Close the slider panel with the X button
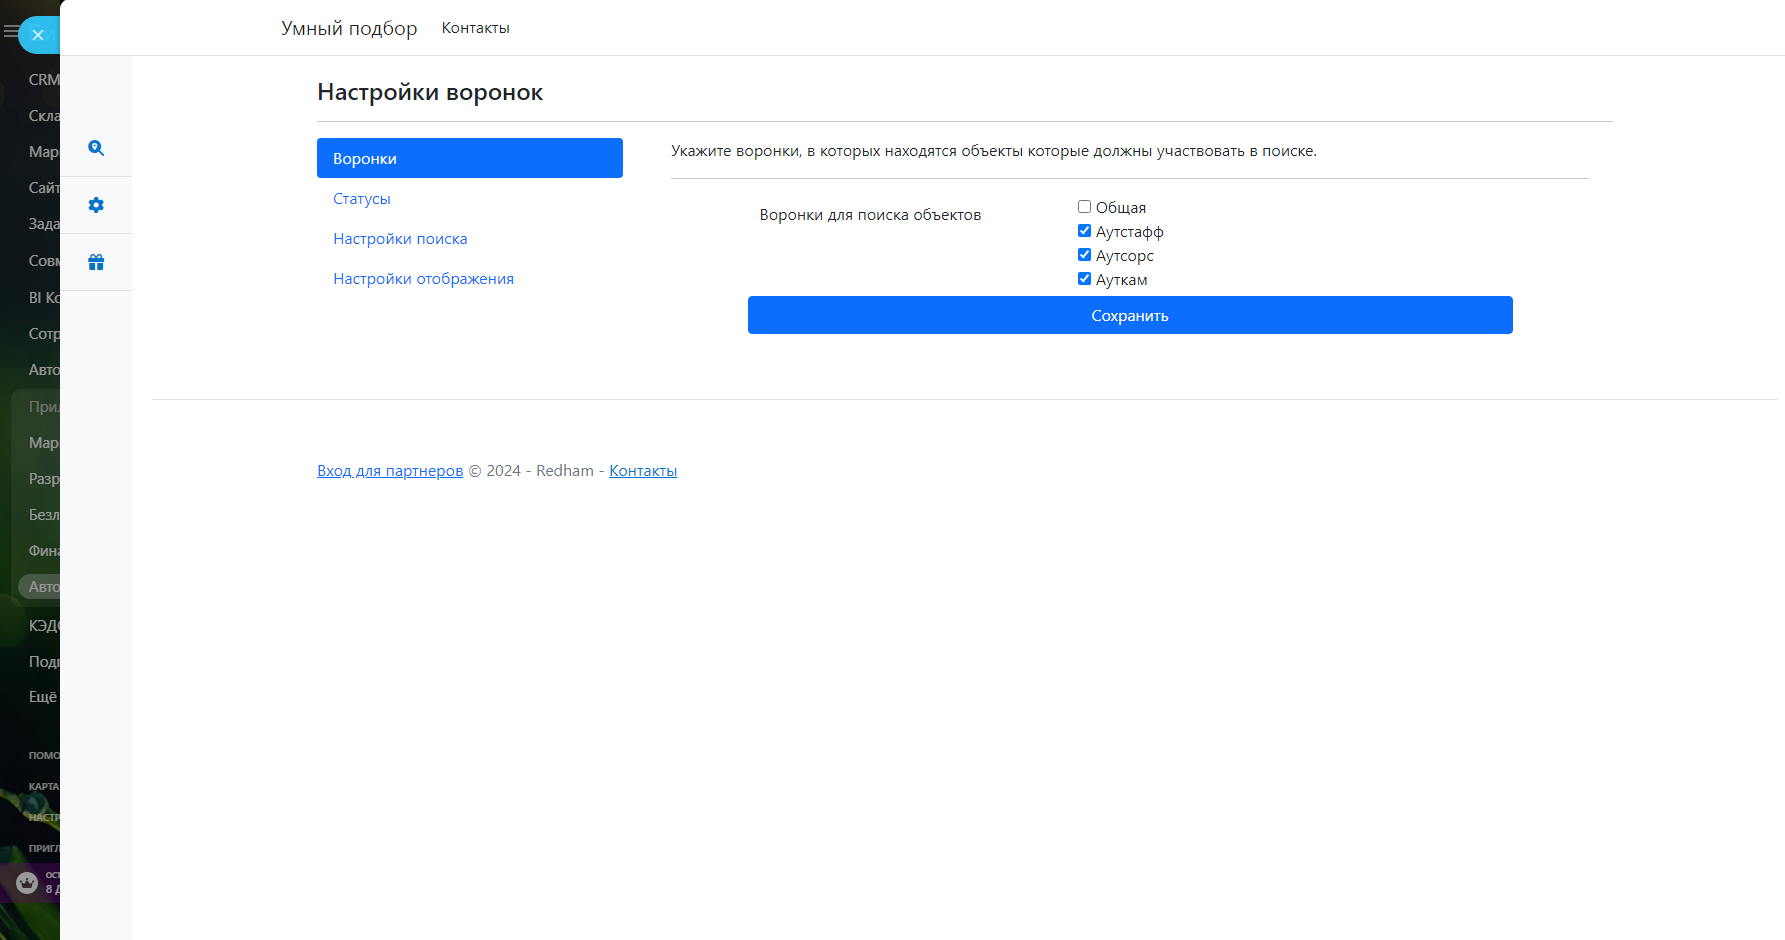 [38, 35]
